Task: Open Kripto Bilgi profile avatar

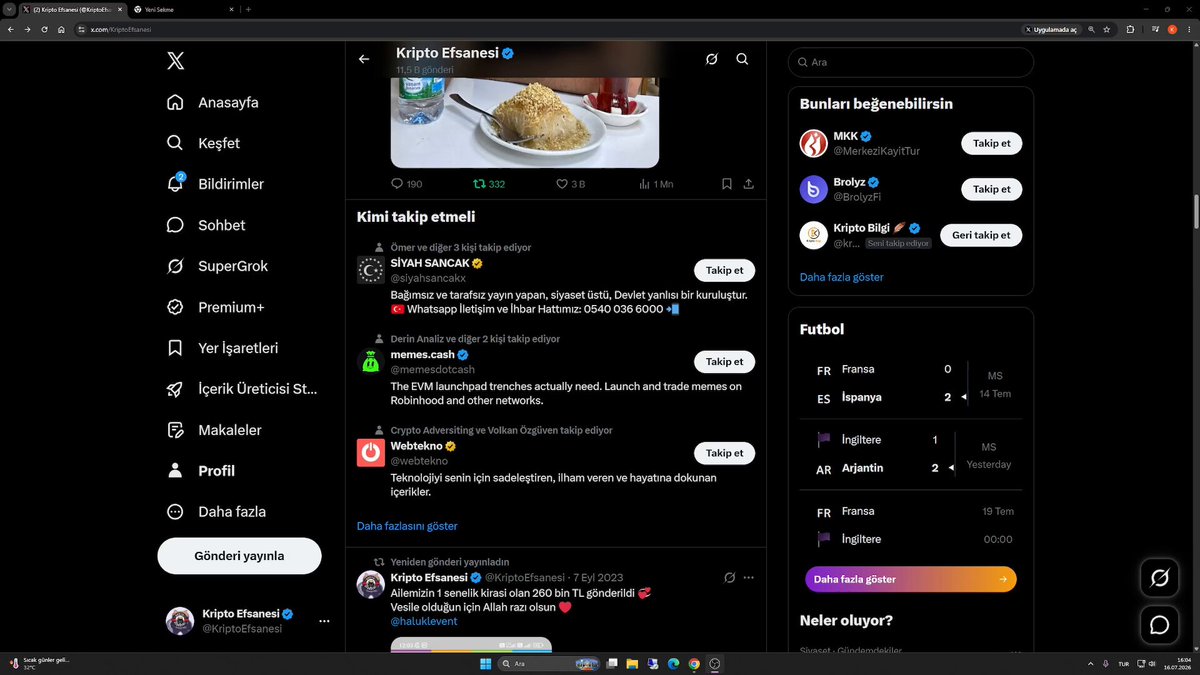Action: tap(814, 235)
